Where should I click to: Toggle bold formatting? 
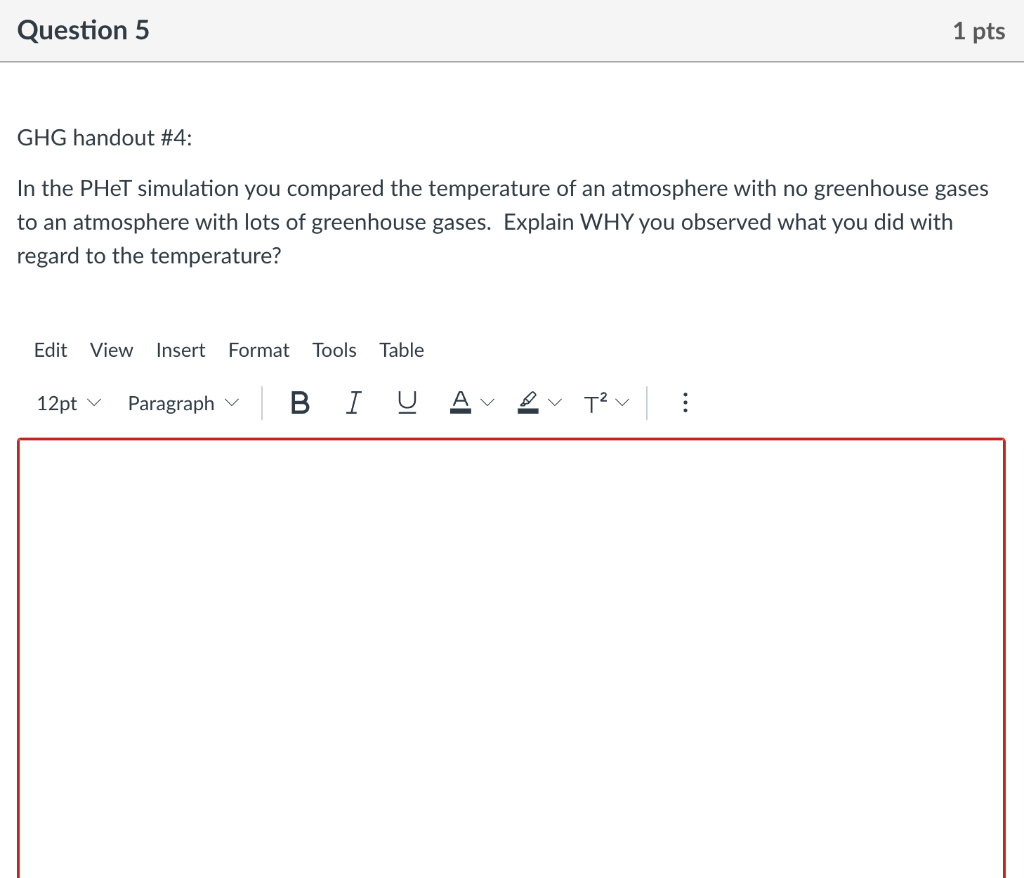coord(299,401)
